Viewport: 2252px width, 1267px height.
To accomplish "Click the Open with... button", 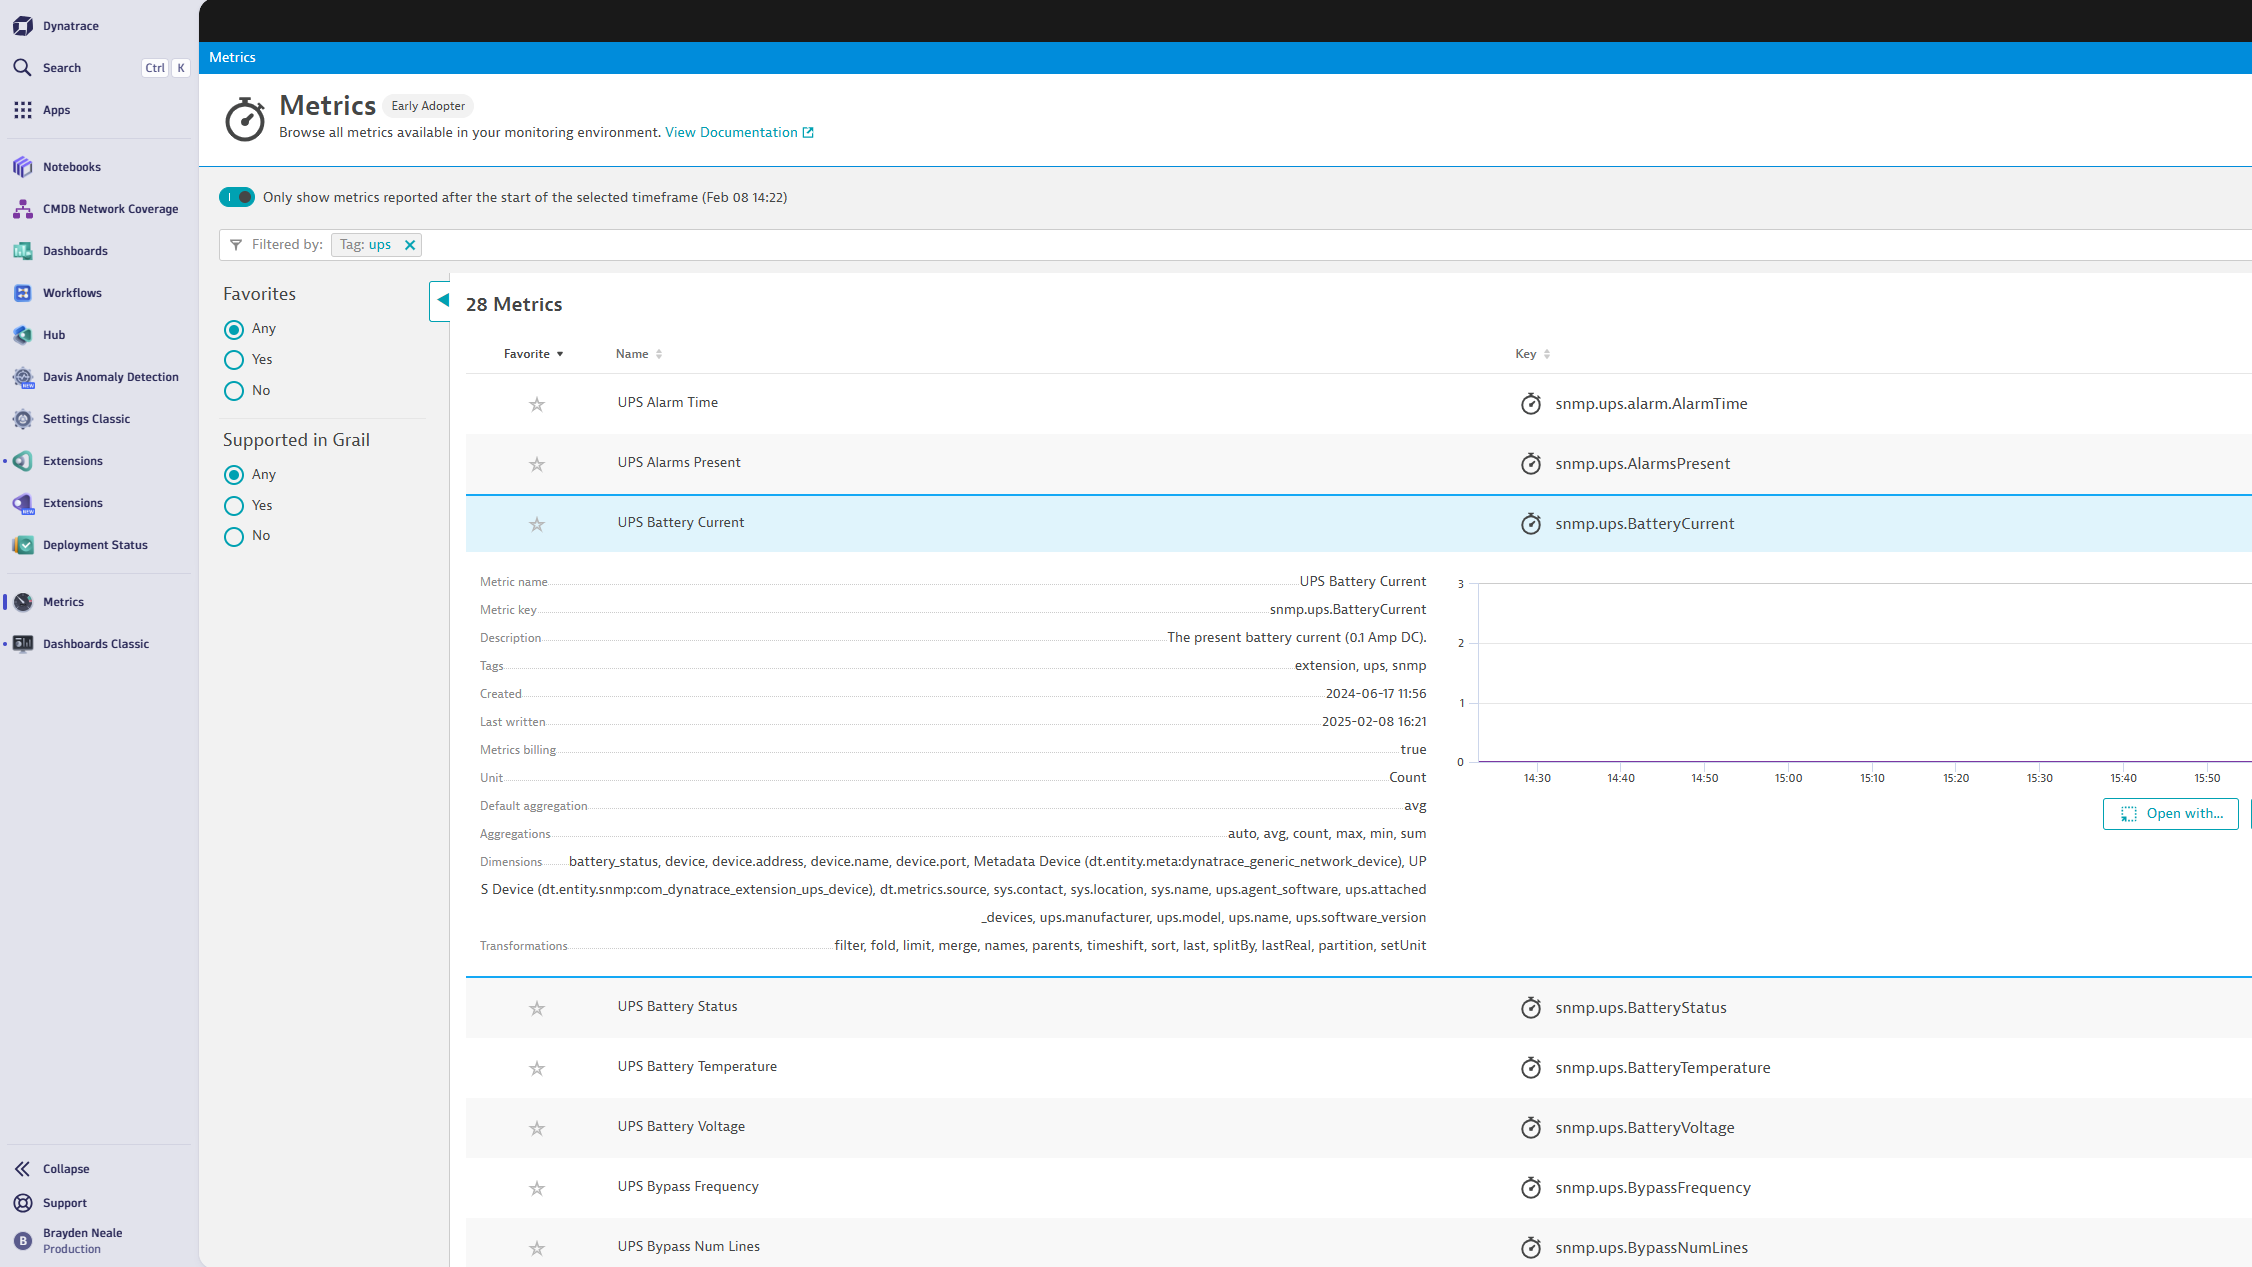I will tap(2170, 814).
